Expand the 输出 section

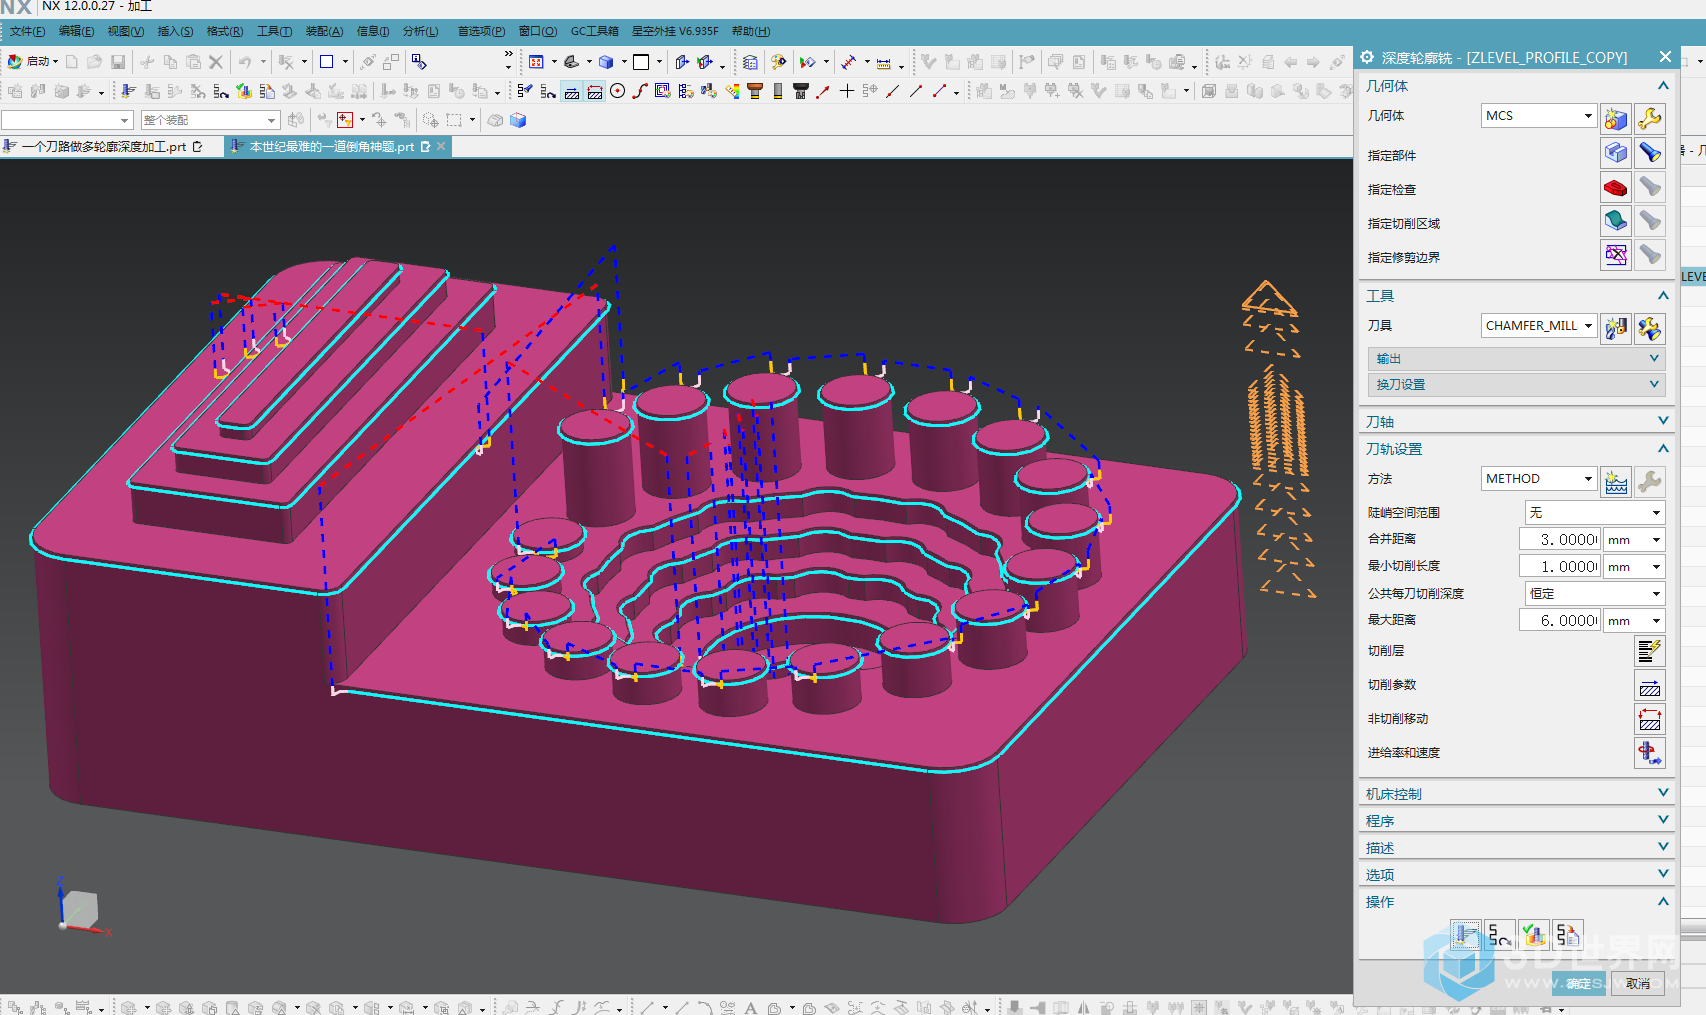point(1515,358)
